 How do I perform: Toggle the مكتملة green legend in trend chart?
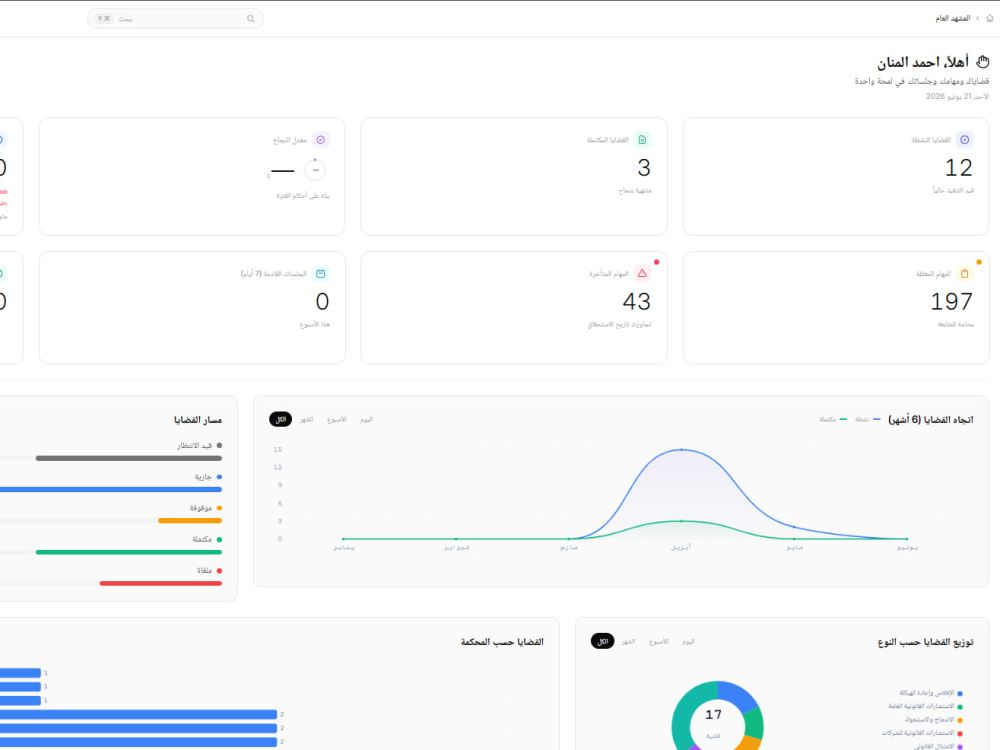(833, 419)
